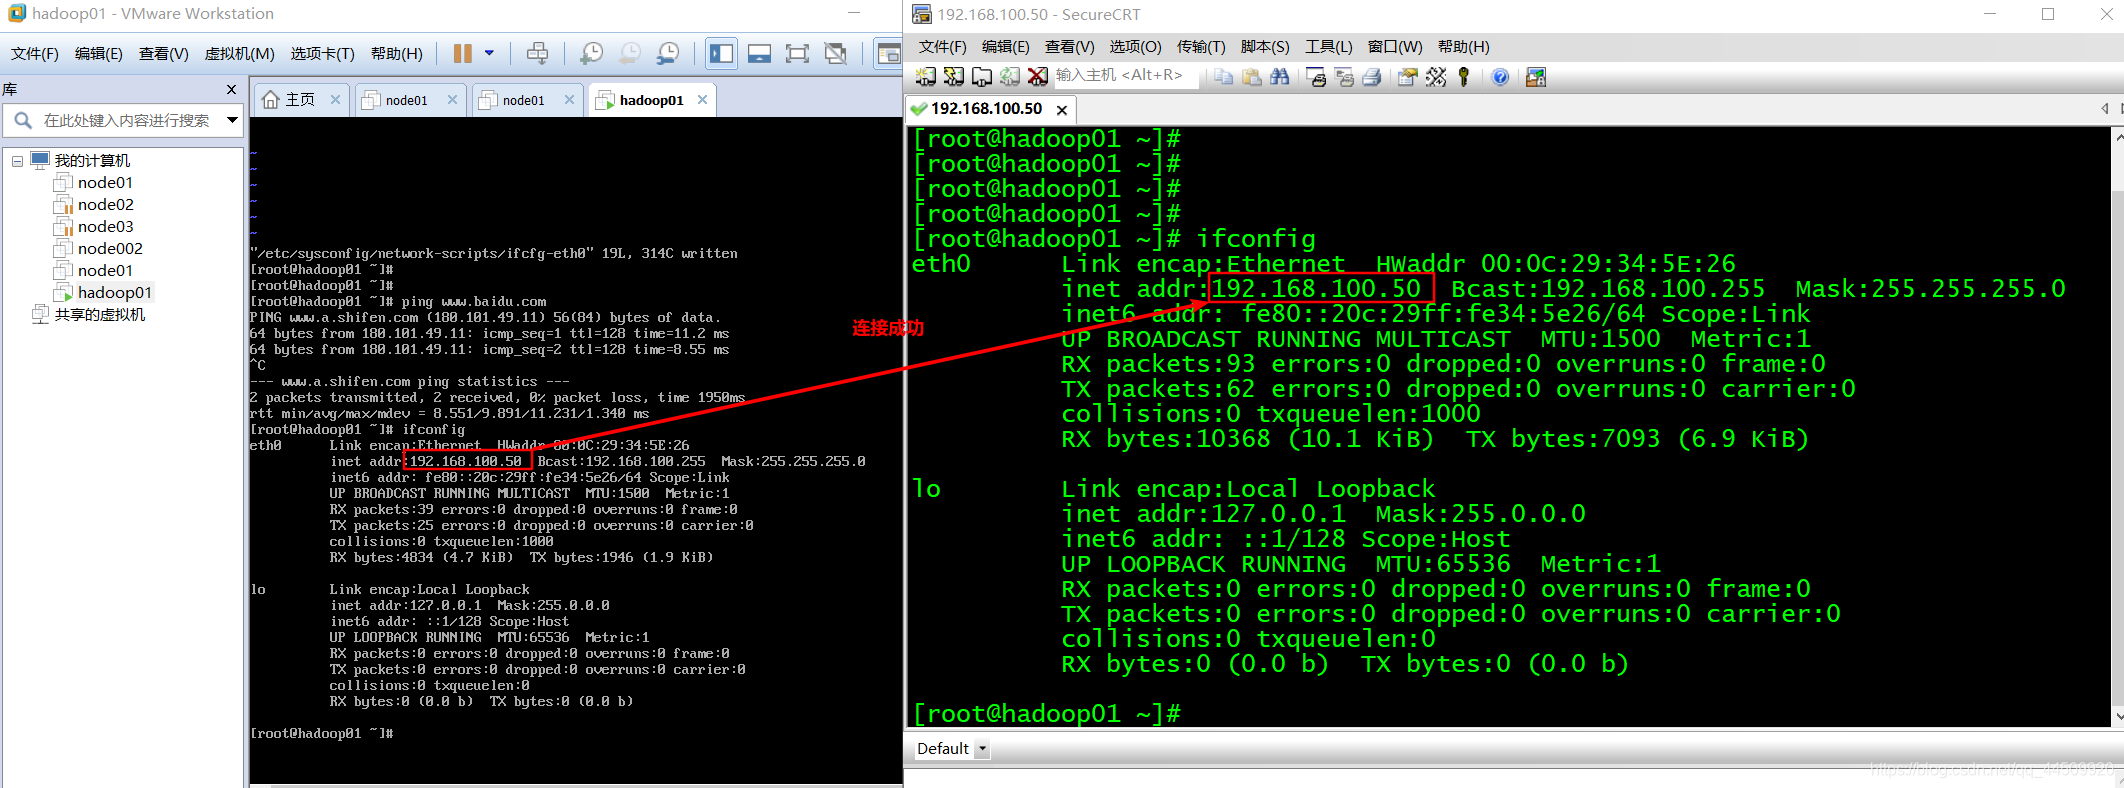This screenshot has height=788, width=2124.
Task: Select node03 in the library tree
Action: point(105,226)
